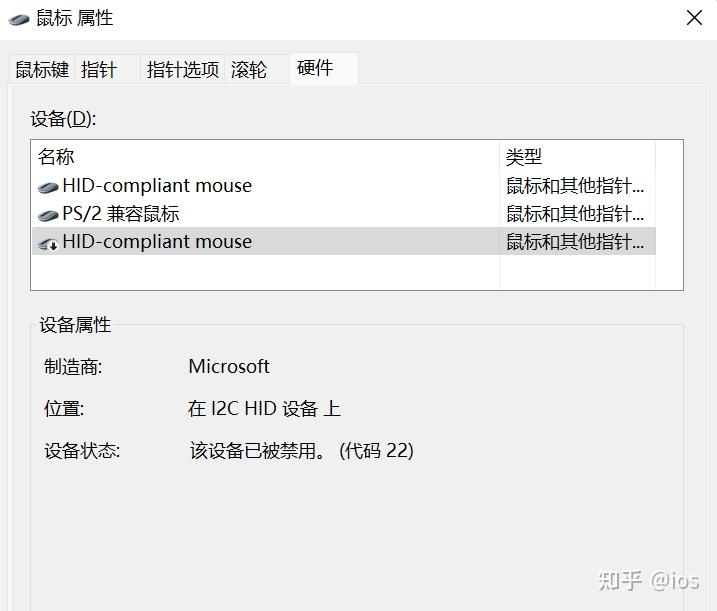This screenshot has width=717, height=611.
Task: Click the 类型 column header
Action: pos(524,157)
